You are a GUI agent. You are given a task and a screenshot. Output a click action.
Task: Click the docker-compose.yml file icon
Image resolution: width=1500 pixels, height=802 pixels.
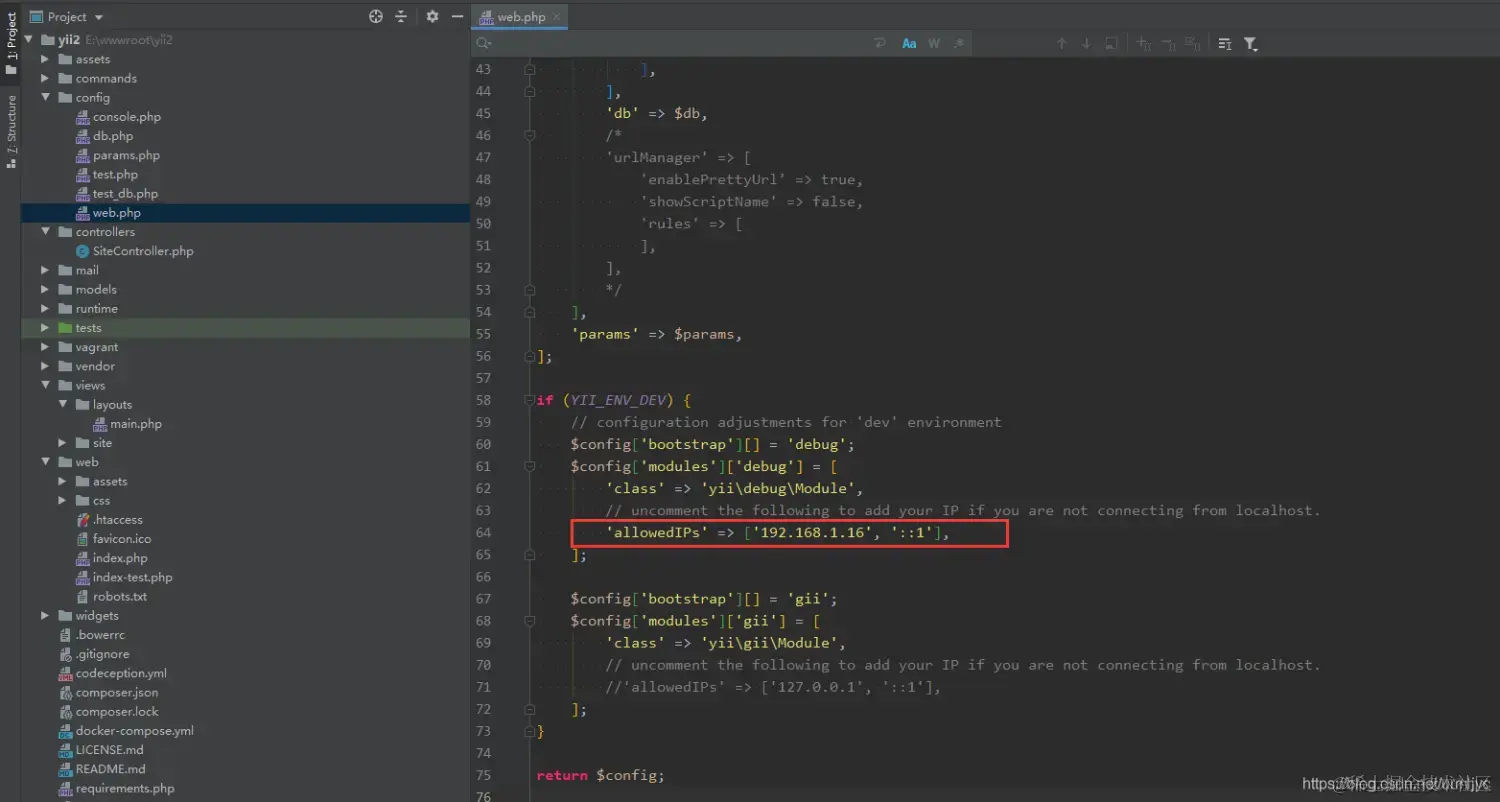[66, 731]
